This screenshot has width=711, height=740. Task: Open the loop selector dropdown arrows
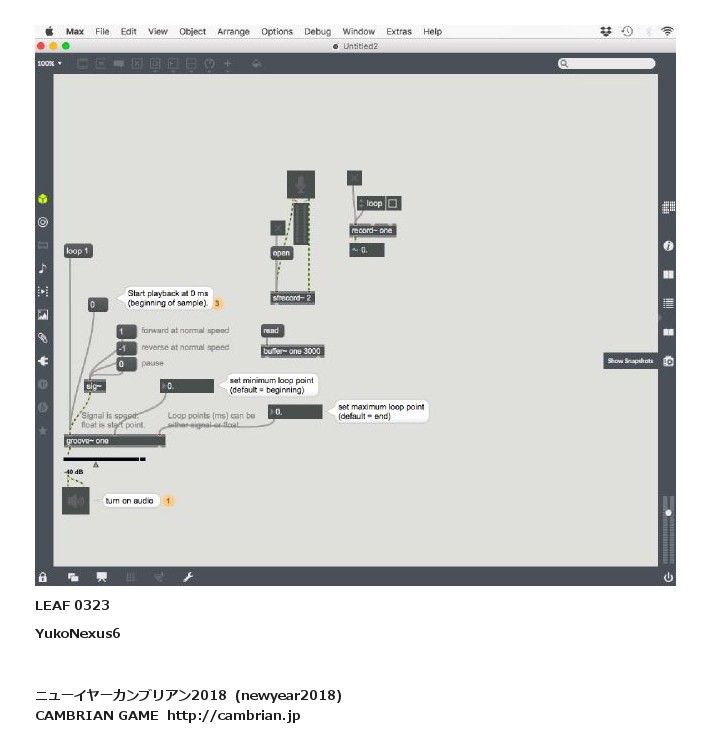click(362, 203)
